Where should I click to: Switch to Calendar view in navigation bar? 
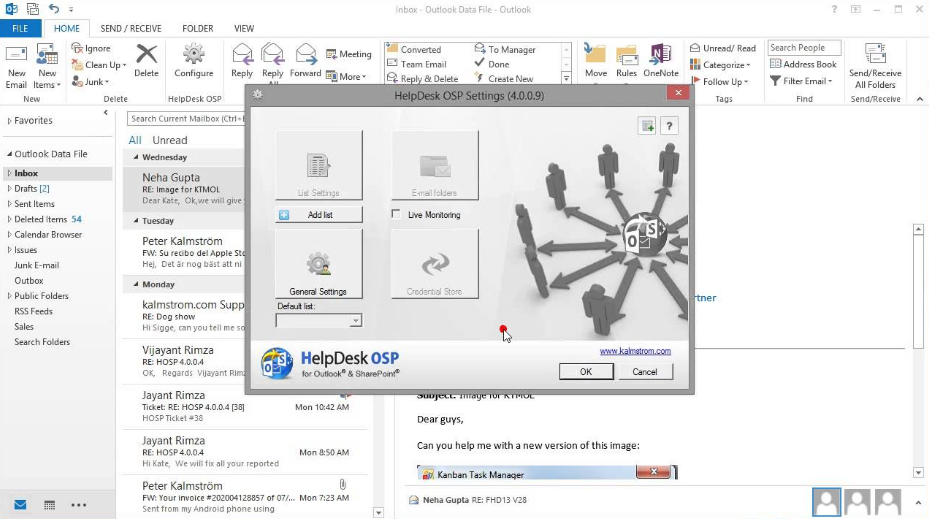tap(49, 505)
